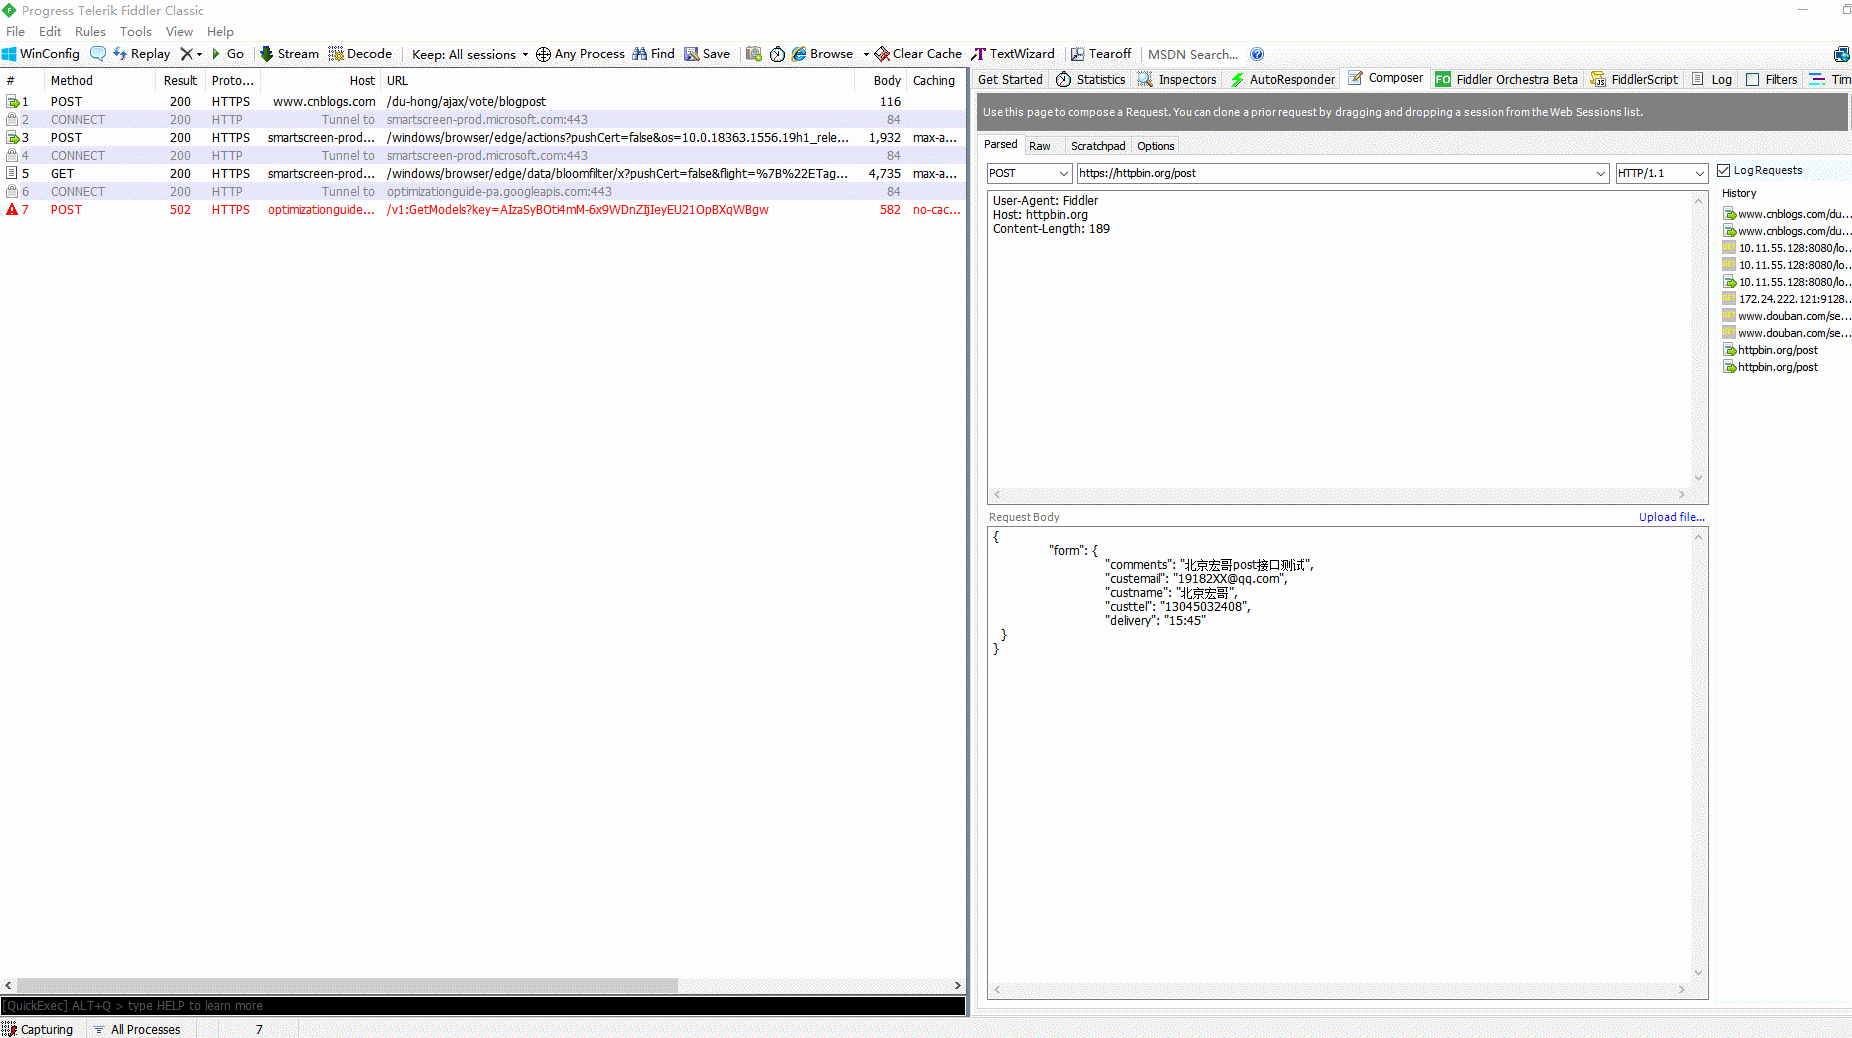
Task: Open the Keep: All sessions dropdown
Action: (470, 54)
